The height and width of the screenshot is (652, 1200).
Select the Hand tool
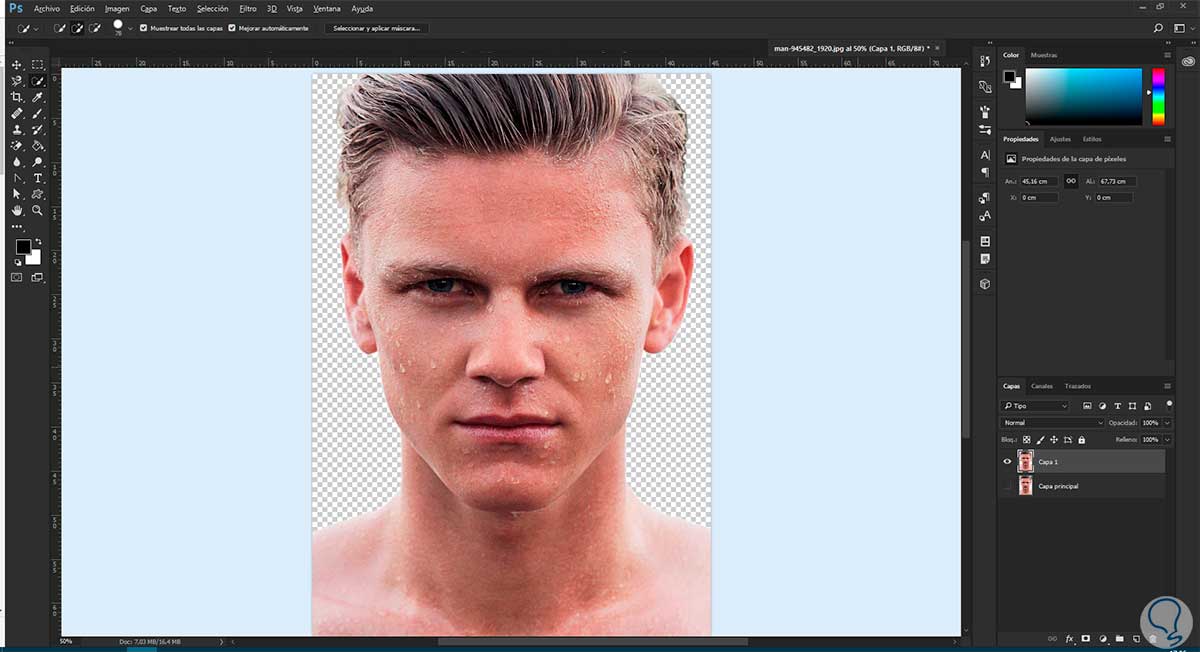tap(16, 211)
